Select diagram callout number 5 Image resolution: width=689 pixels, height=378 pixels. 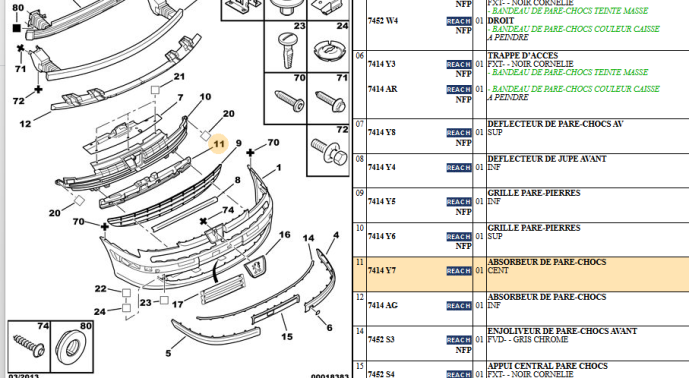[168, 353]
